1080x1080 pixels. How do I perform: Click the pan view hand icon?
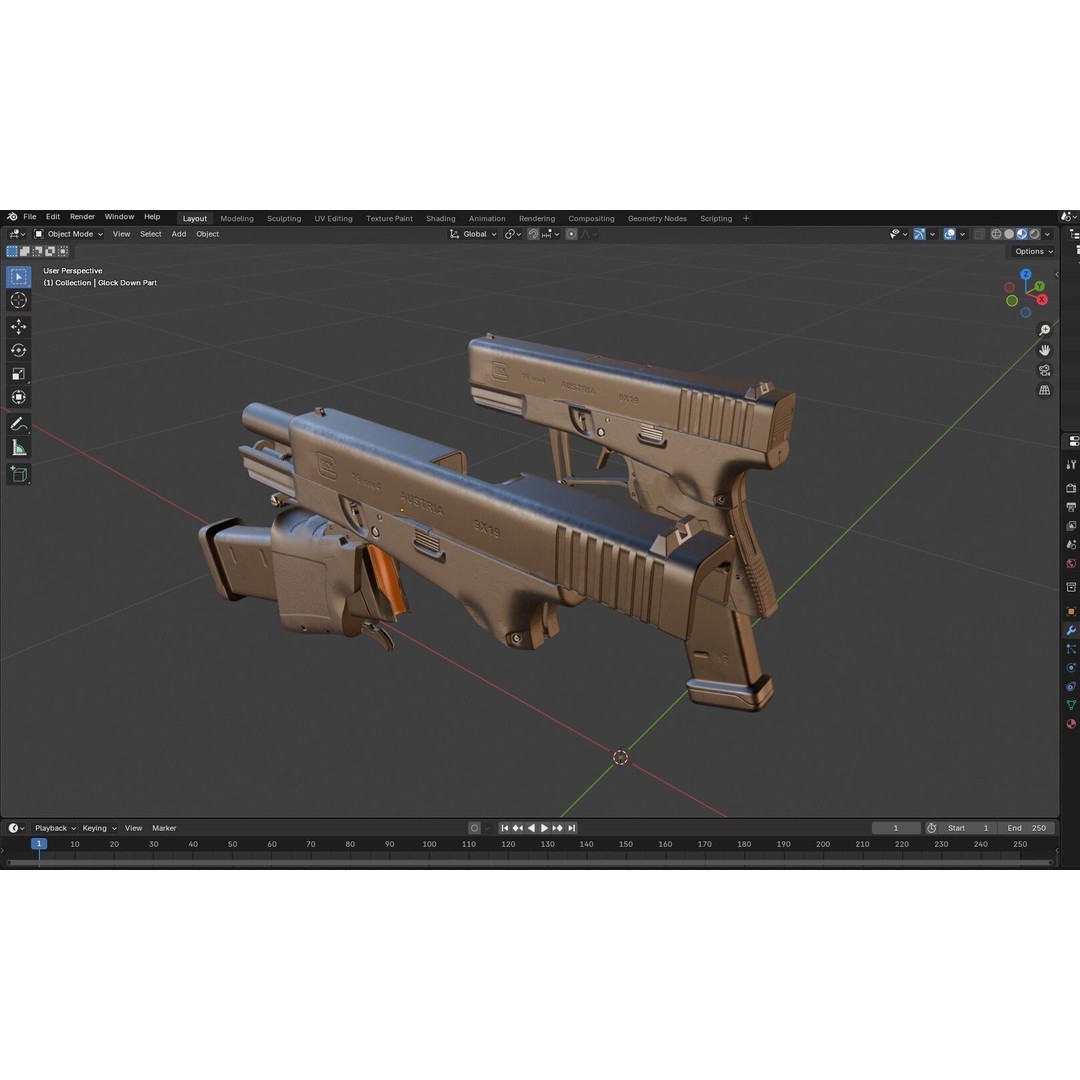click(x=1044, y=351)
